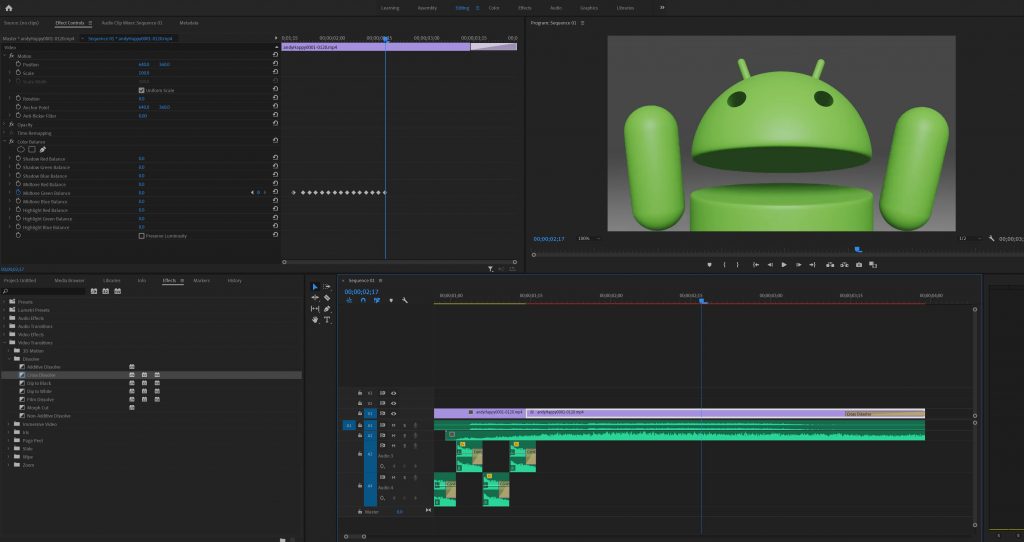Click the Lift button in Program monitor

pos(829,264)
